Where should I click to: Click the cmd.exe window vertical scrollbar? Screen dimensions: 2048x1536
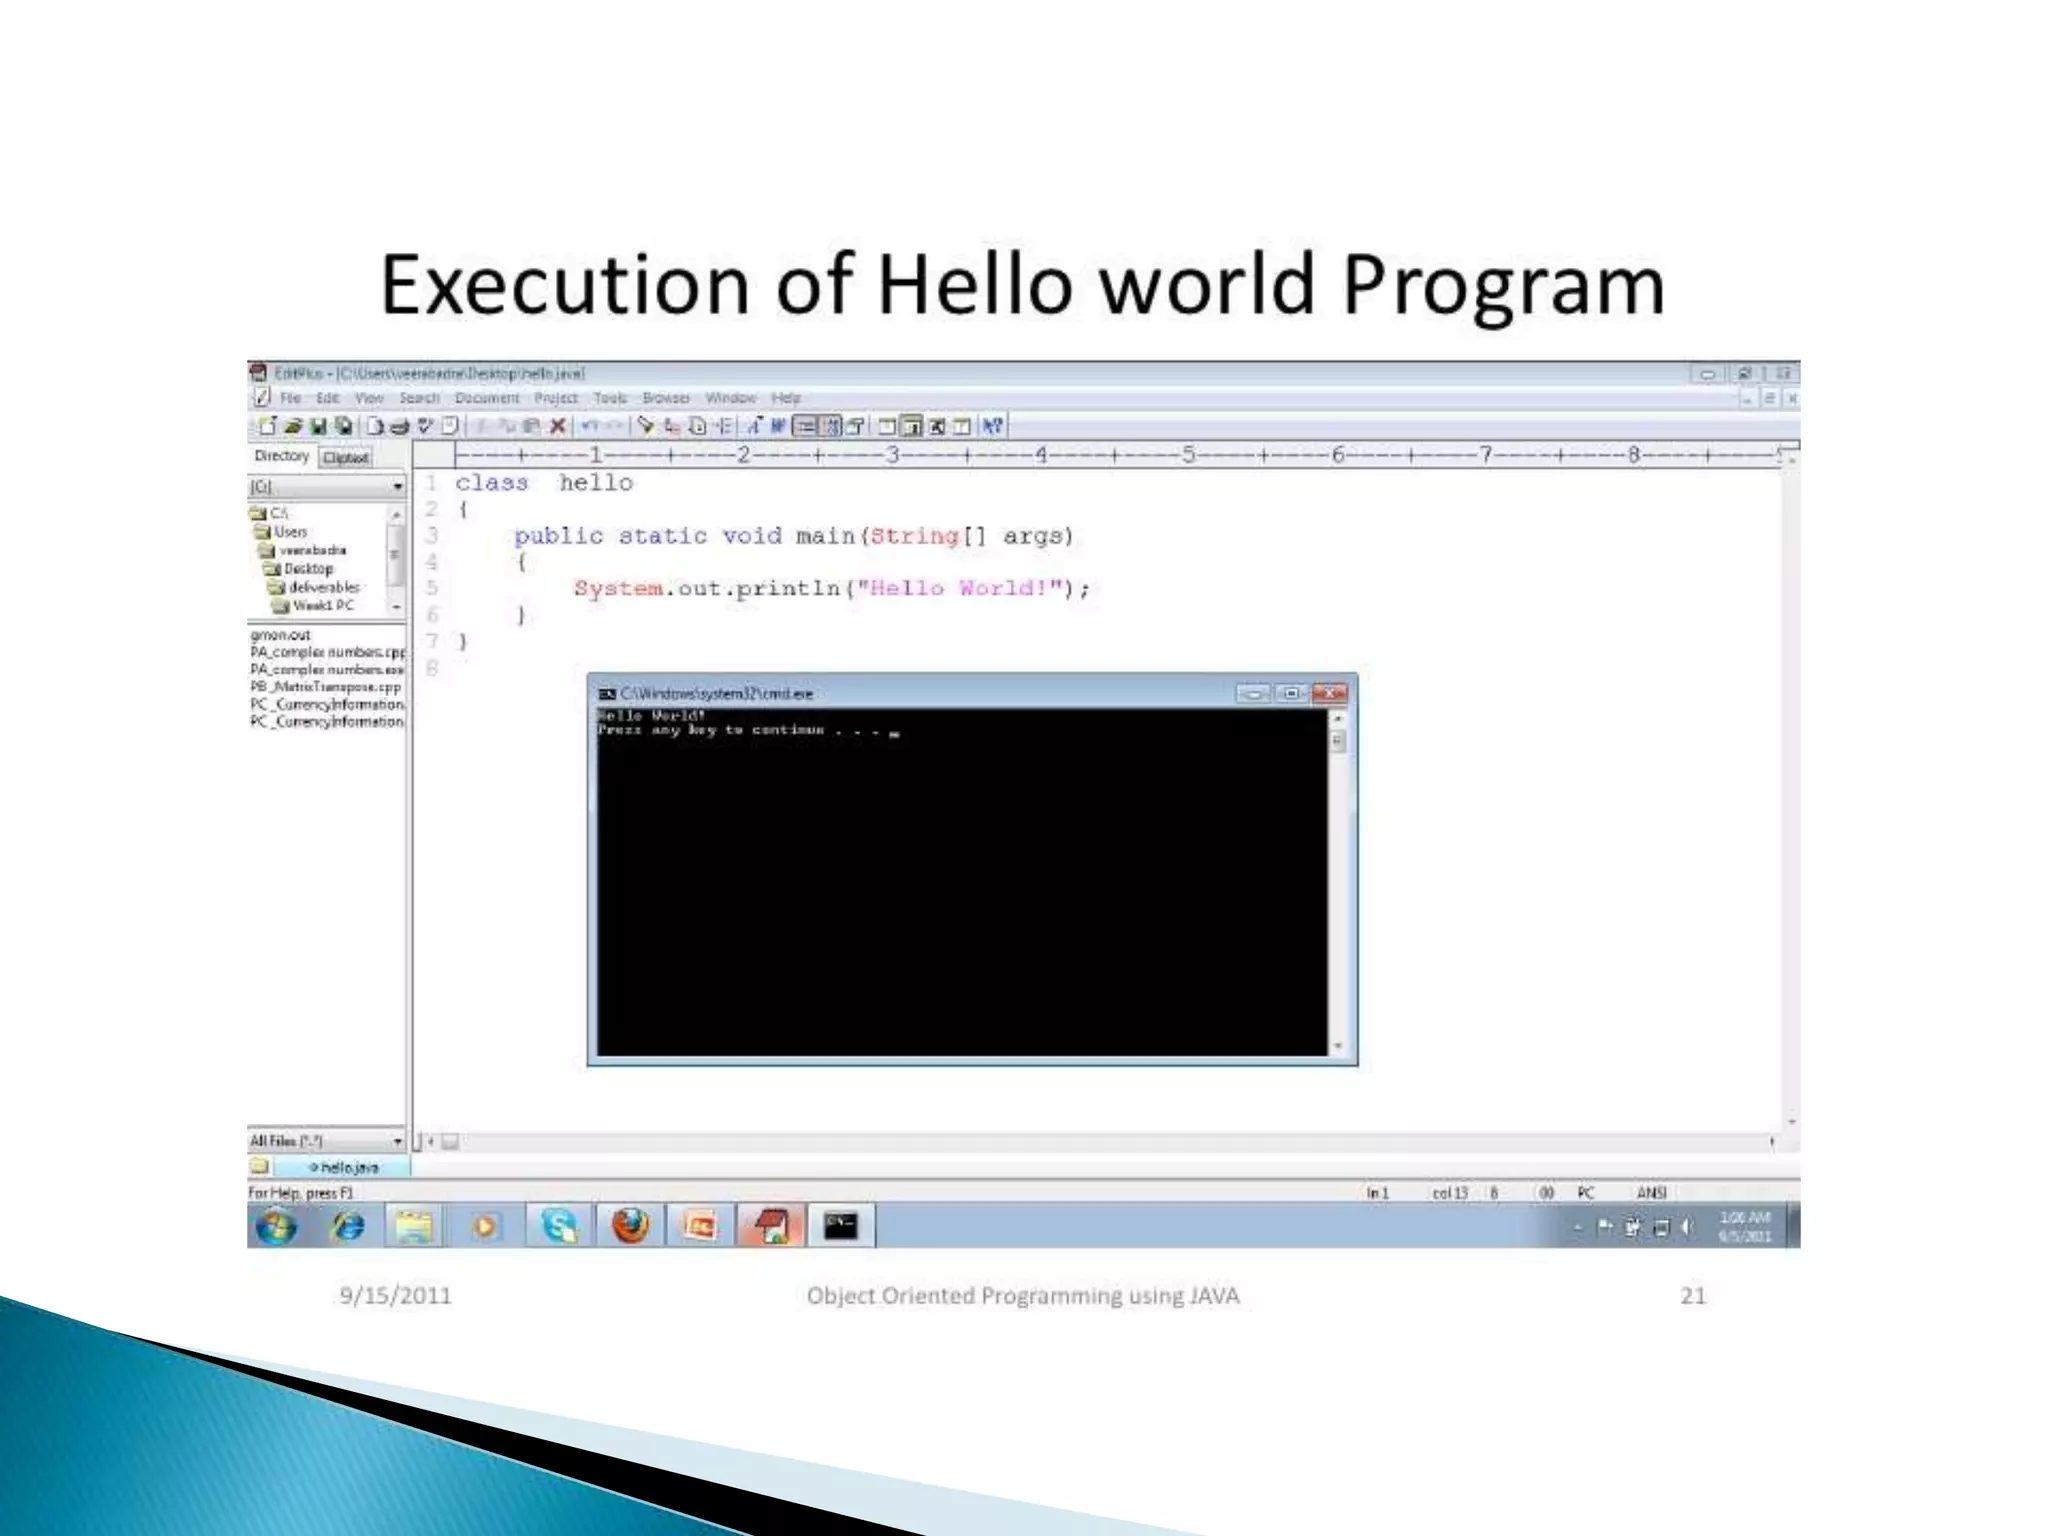1338,880
